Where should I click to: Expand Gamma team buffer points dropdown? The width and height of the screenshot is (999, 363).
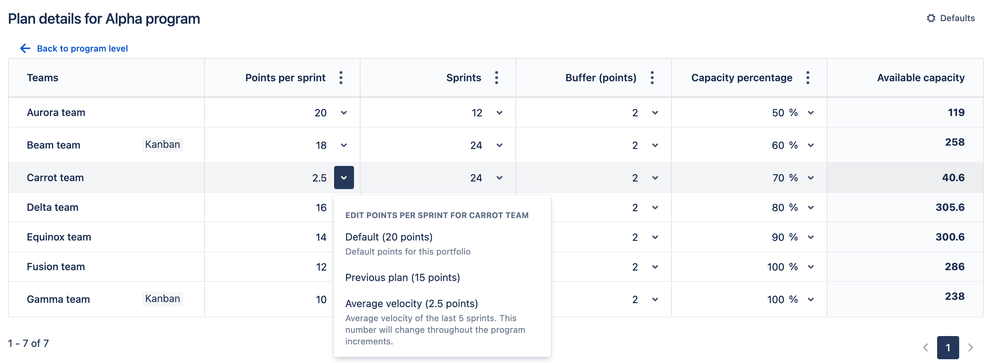(x=655, y=299)
